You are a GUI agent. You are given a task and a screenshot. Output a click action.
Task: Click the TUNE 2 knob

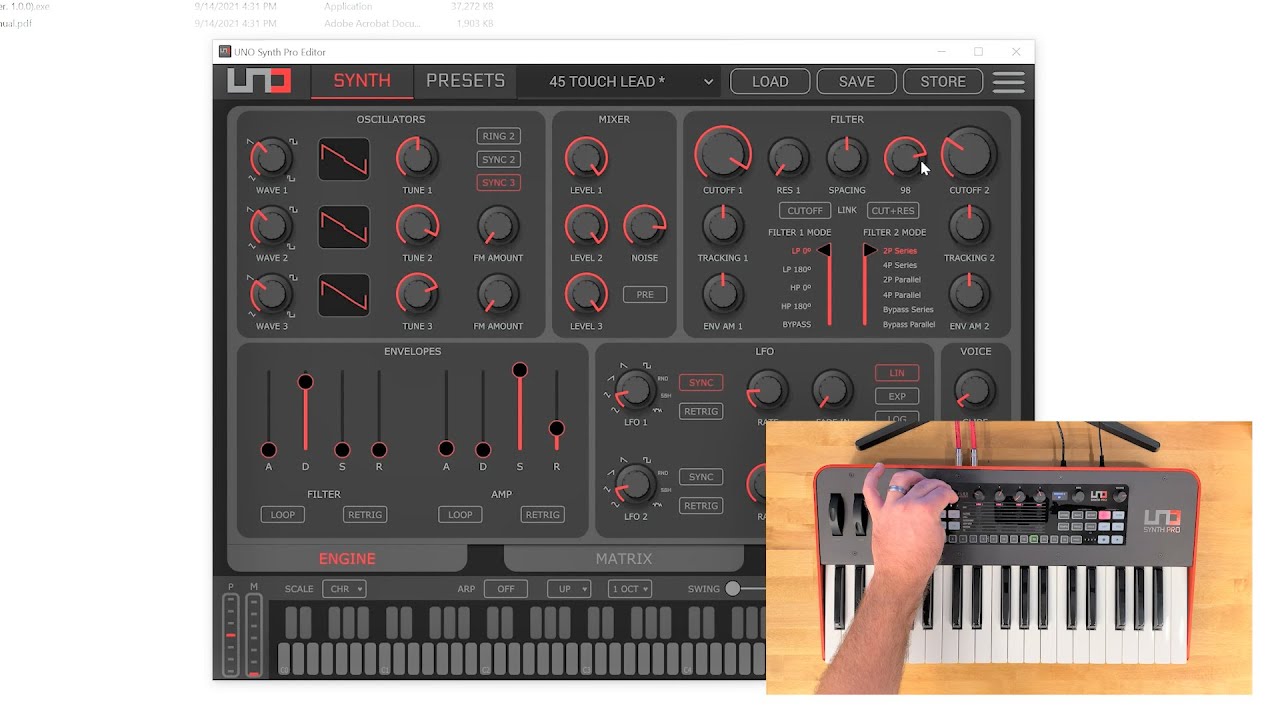417,226
